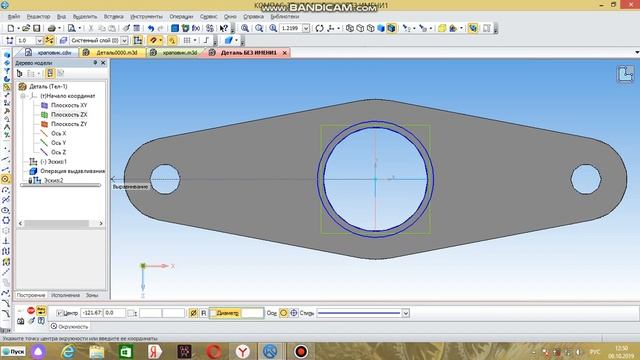This screenshot has width=640, height=360.
Task: Open the Сервис menu
Action: [x=209, y=17]
